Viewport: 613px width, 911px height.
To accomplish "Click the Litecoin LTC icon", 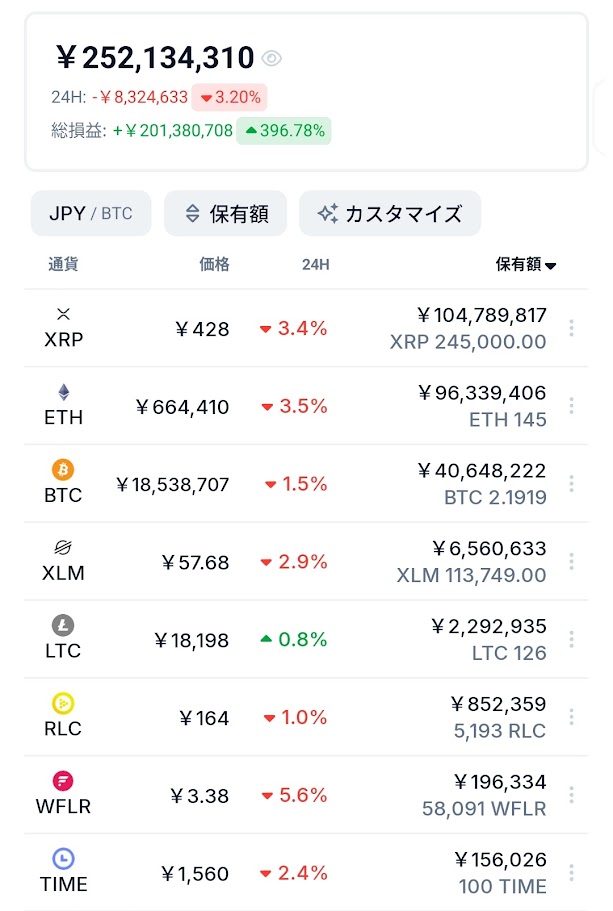I will pyautogui.click(x=64, y=626).
